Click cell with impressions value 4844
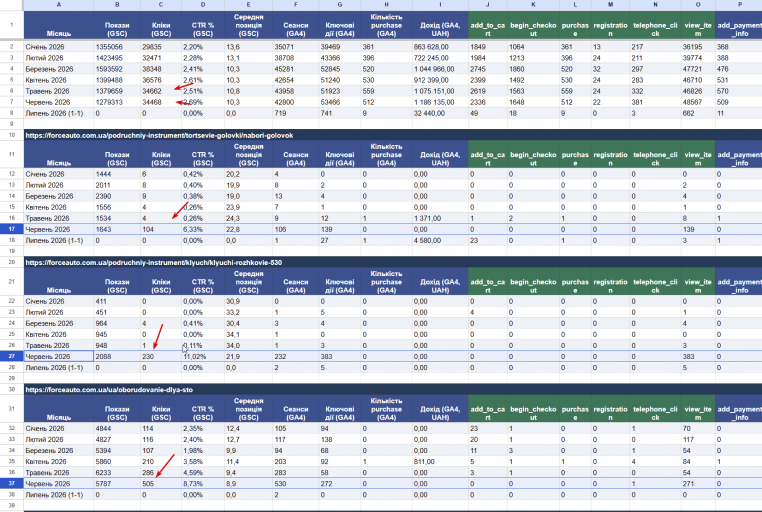 point(117,428)
